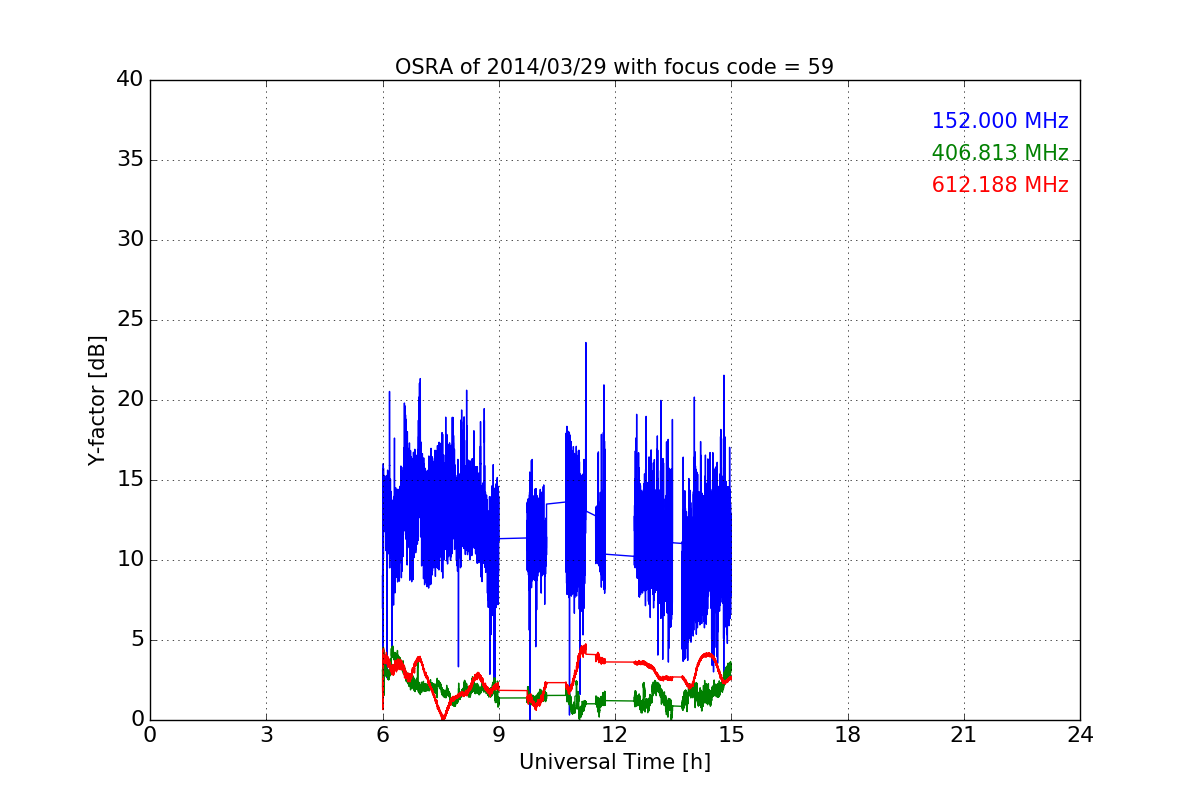1200x800 pixels.
Task: Click the y-axis tick label 15
Action: [129, 480]
